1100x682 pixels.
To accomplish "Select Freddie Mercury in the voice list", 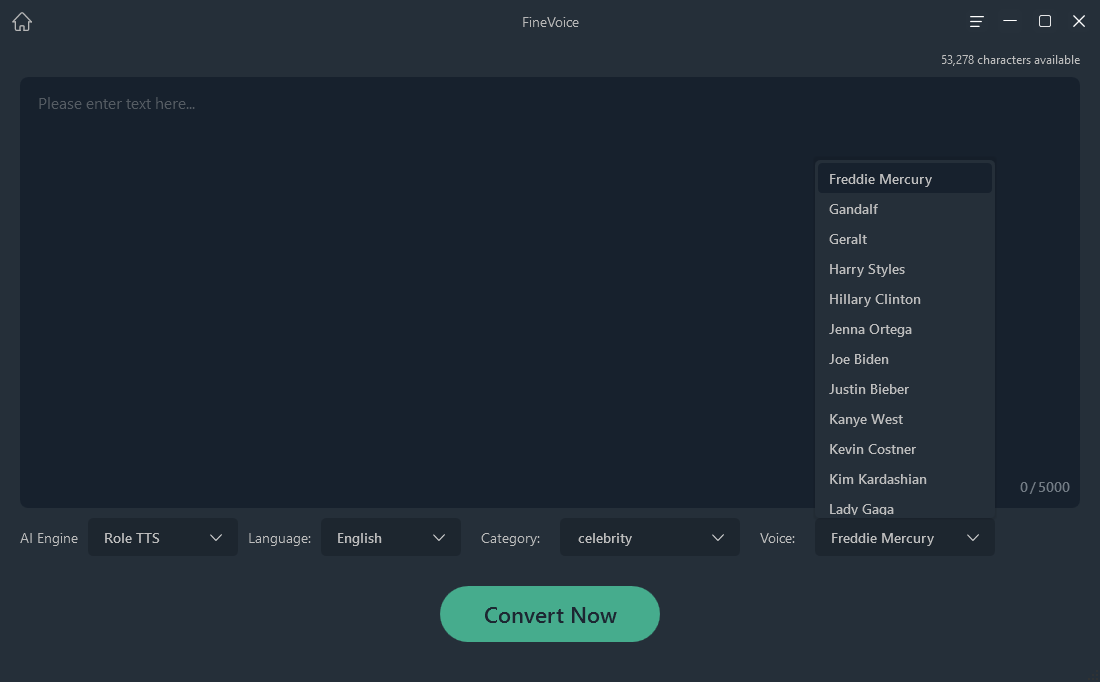I will [904, 179].
